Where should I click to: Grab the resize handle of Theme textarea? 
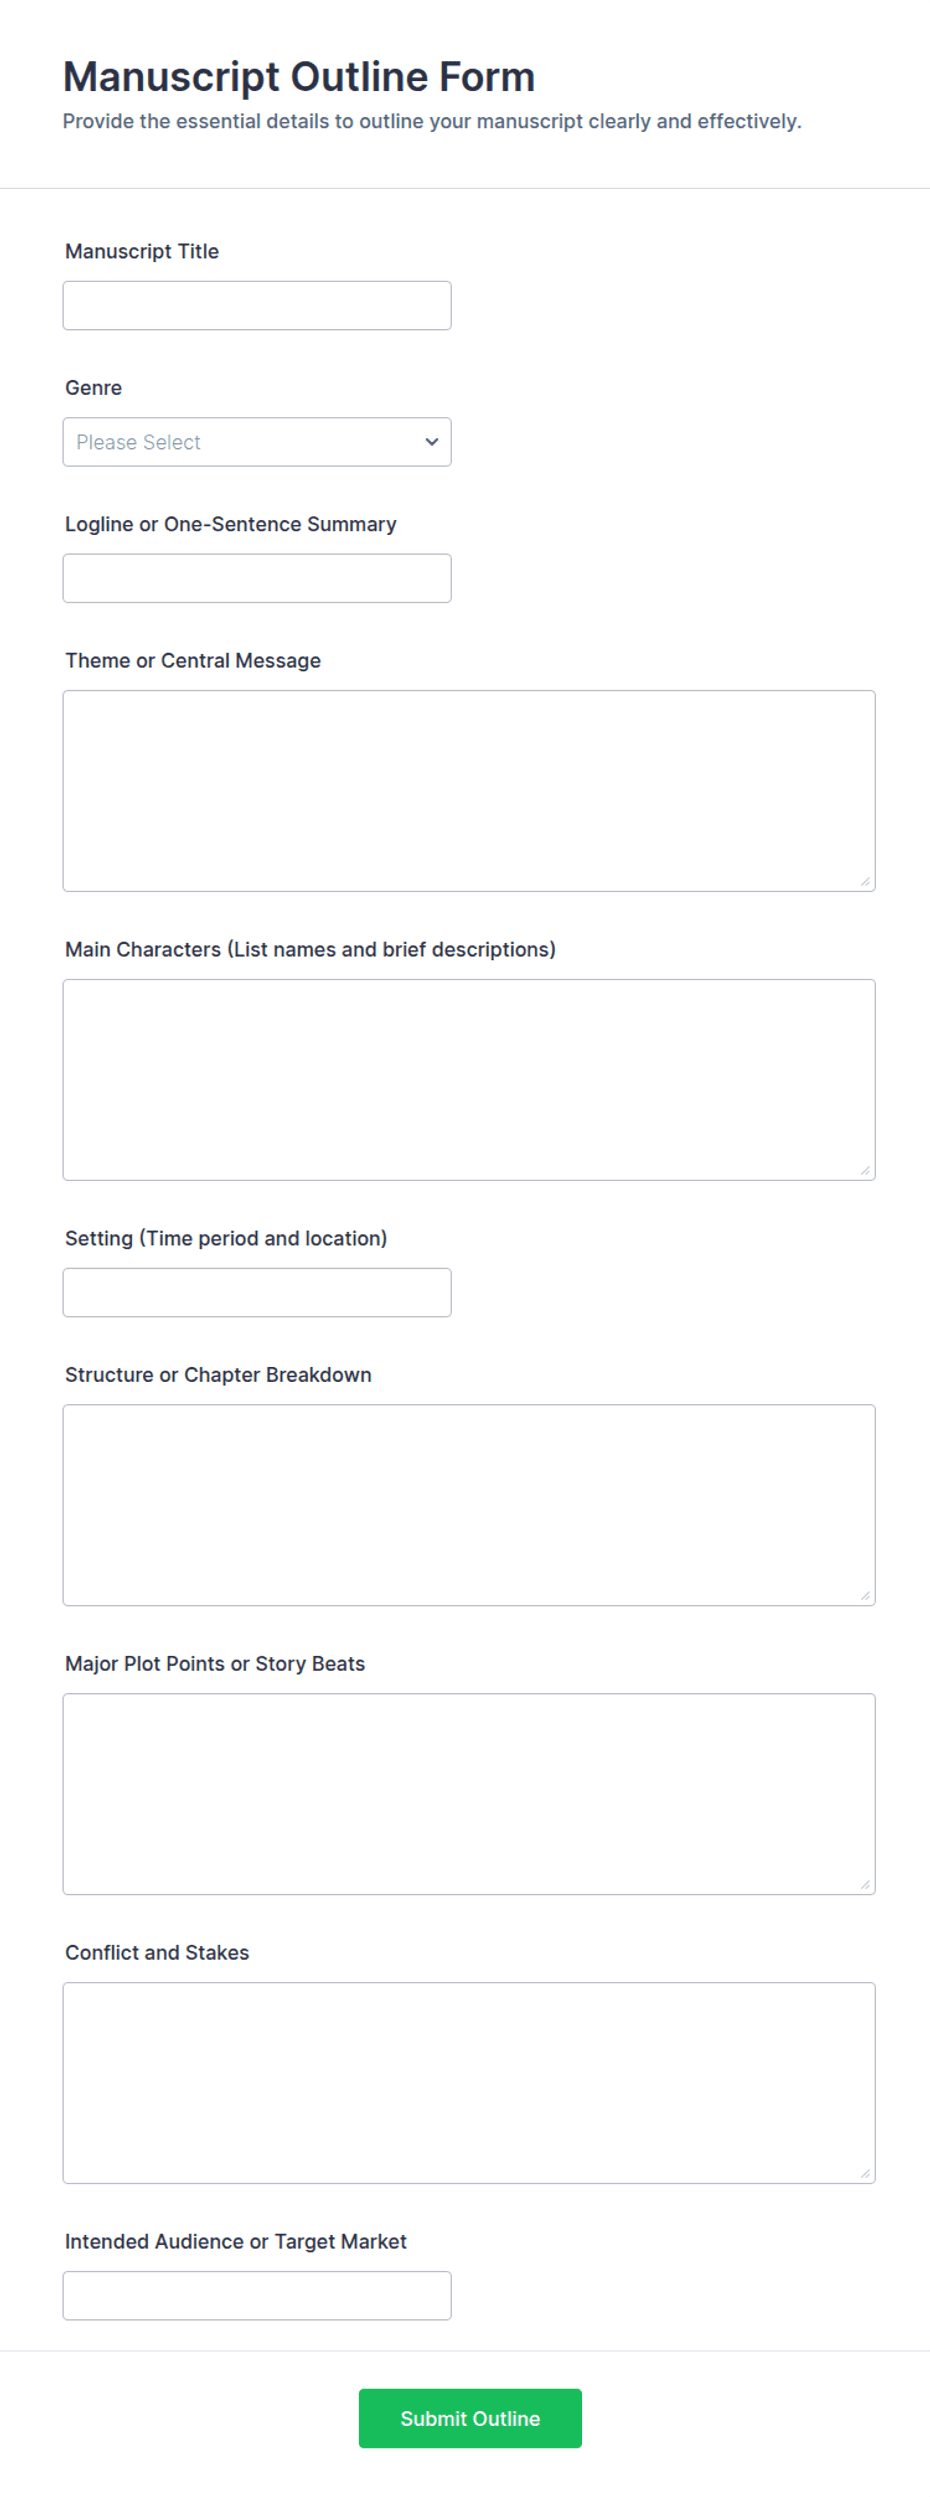pyautogui.click(x=865, y=881)
